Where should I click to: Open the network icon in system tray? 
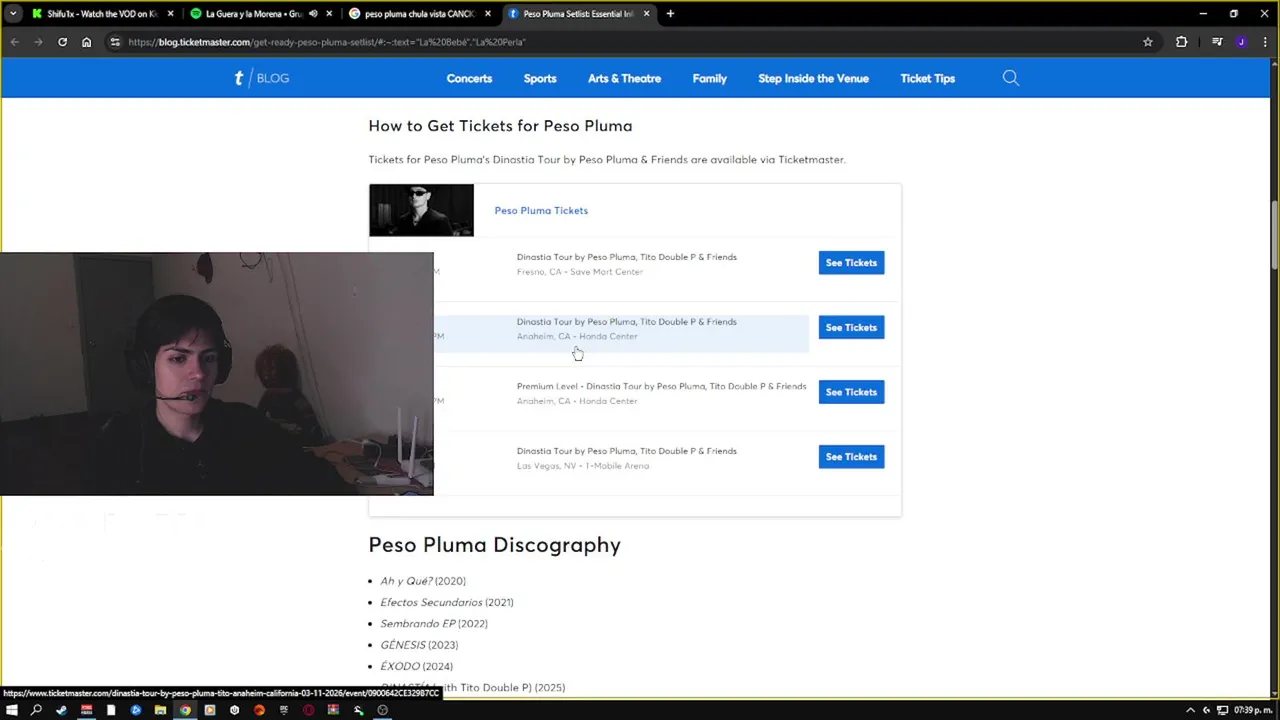click(x=1222, y=710)
